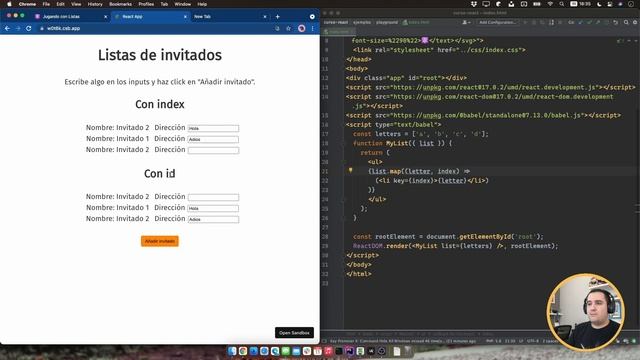The width and height of the screenshot is (640, 360).
Task: Click the IDE undo/rollback arrow icon
Action: (616, 22)
